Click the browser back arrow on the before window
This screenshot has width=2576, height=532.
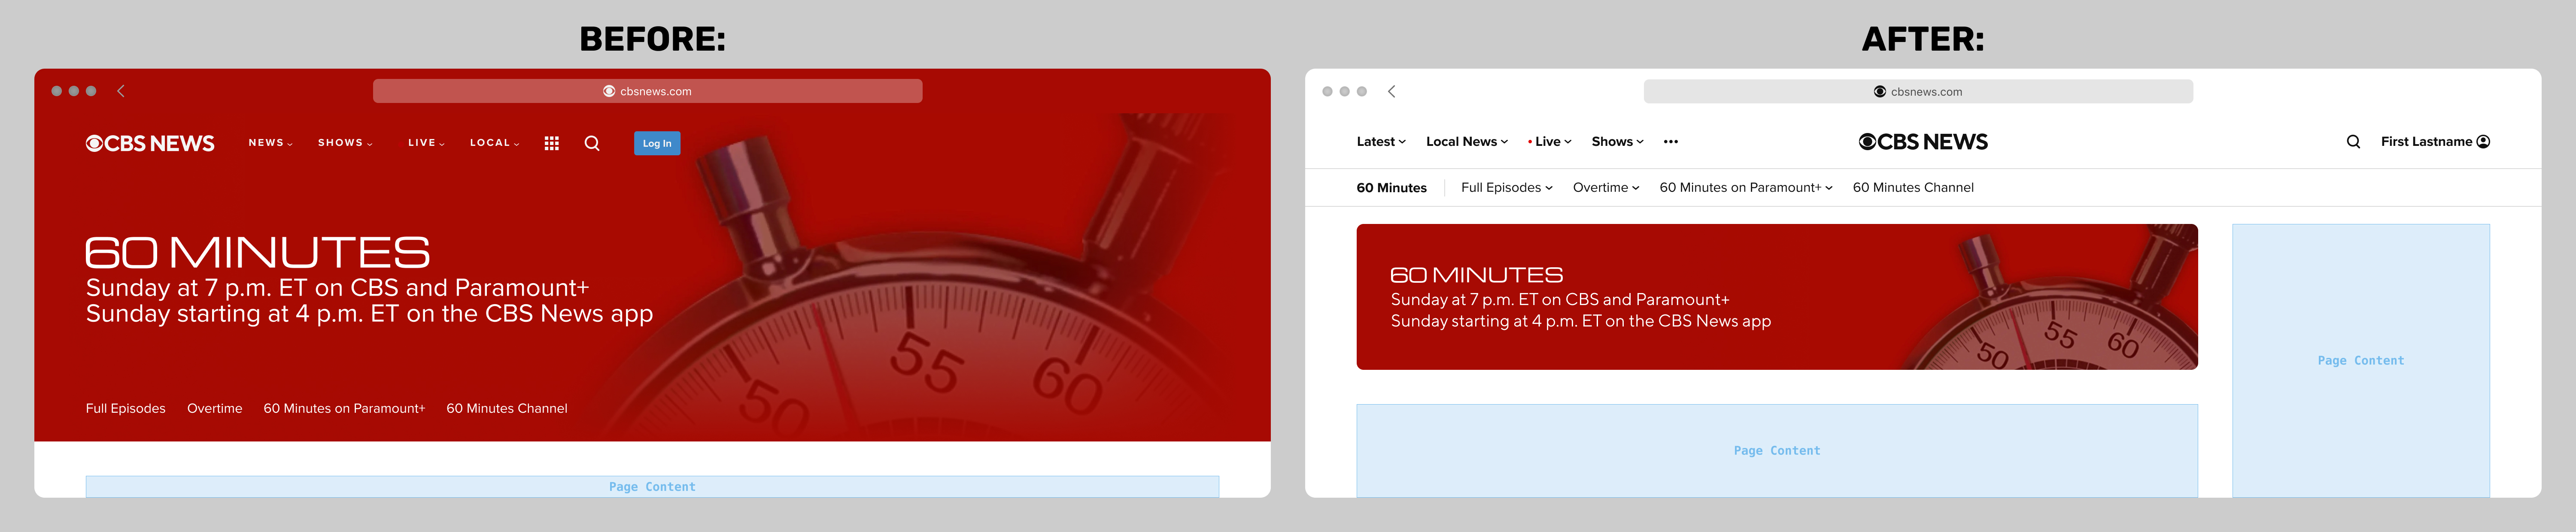click(x=120, y=90)
